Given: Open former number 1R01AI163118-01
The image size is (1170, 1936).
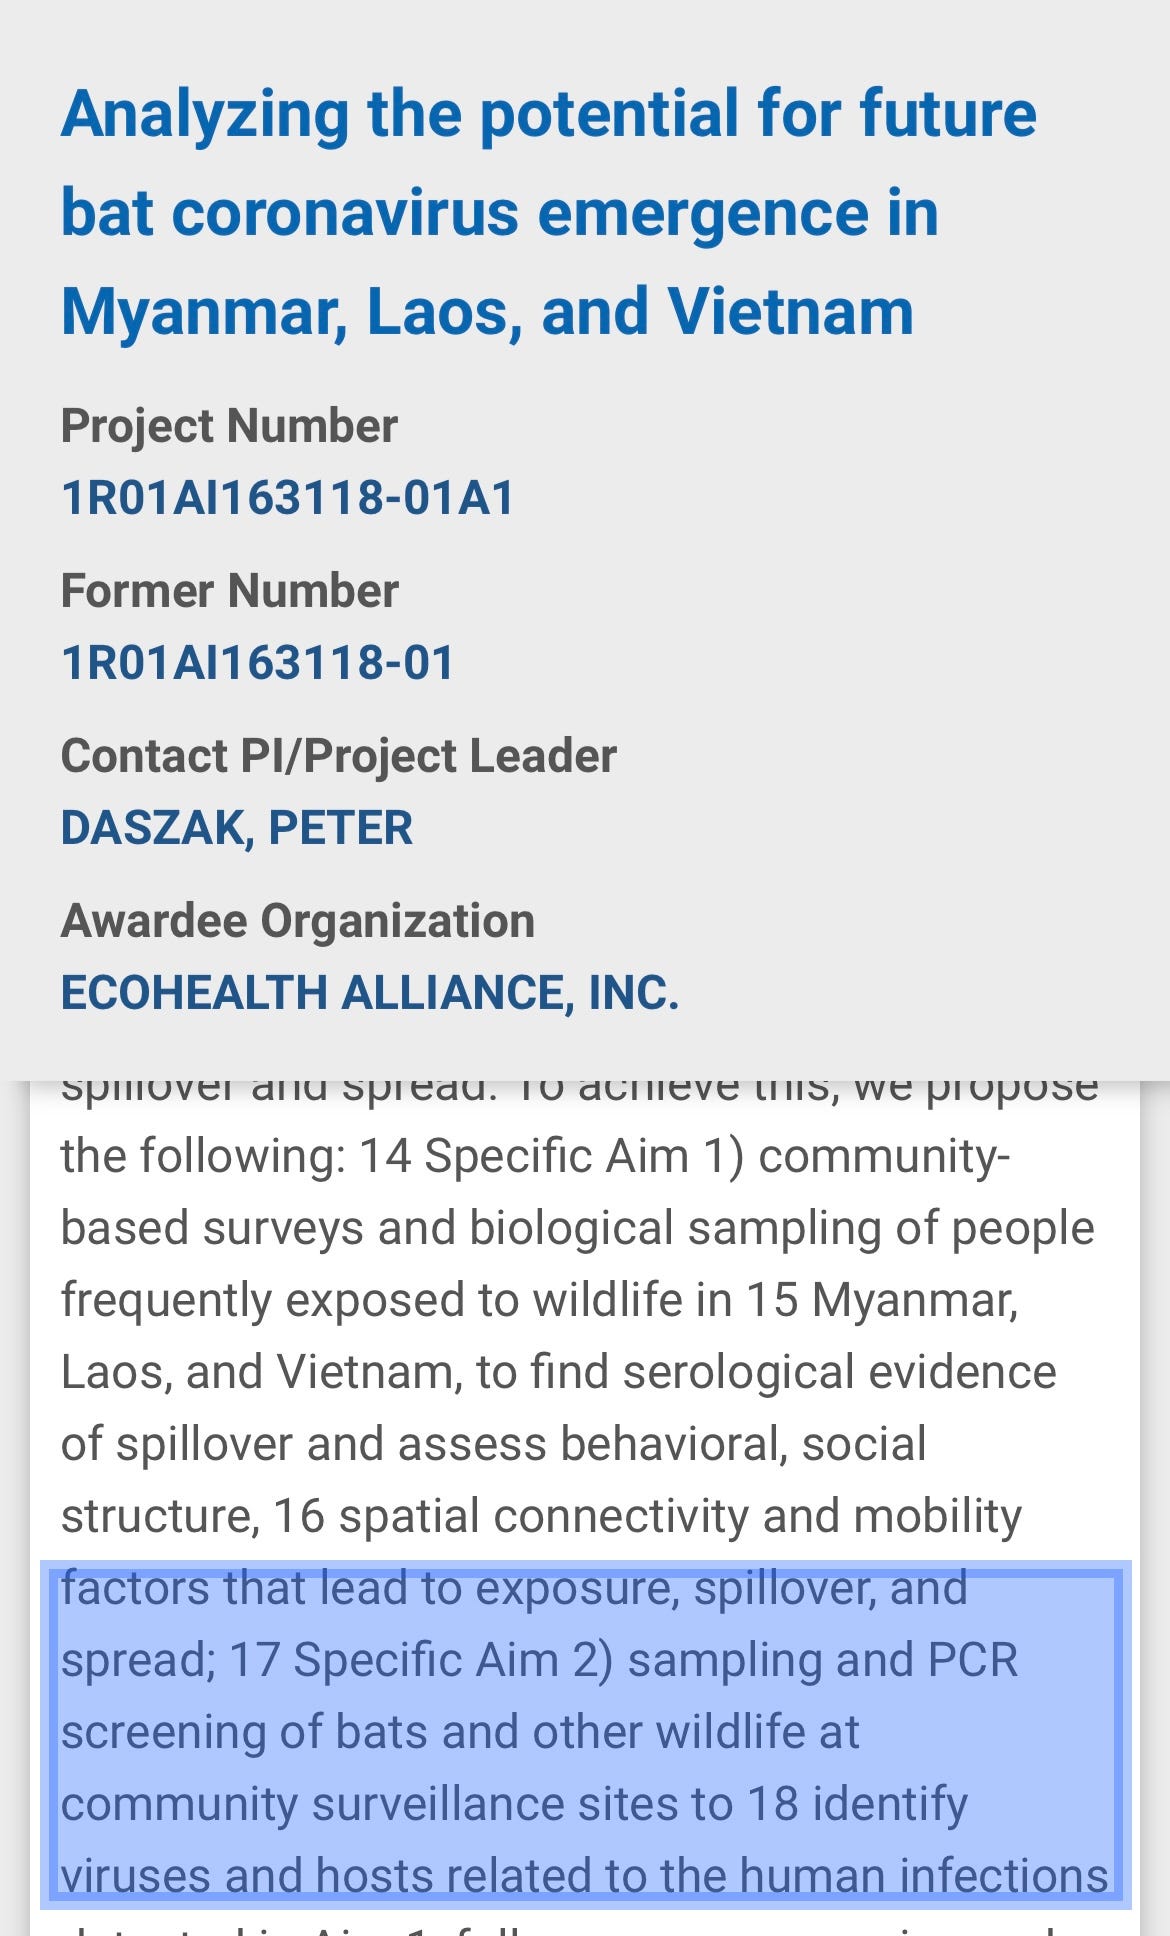Looking at the screenshot, I should (x=258, y=663).
